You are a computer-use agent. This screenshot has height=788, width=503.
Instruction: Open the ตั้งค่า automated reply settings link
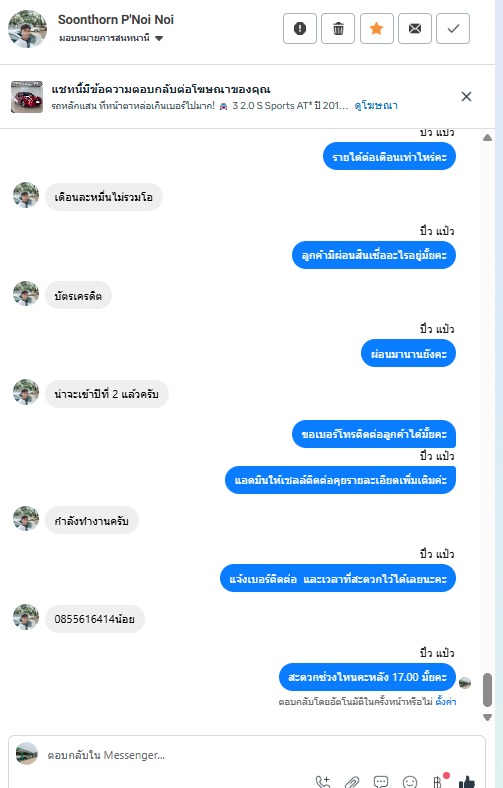(446, 702)
